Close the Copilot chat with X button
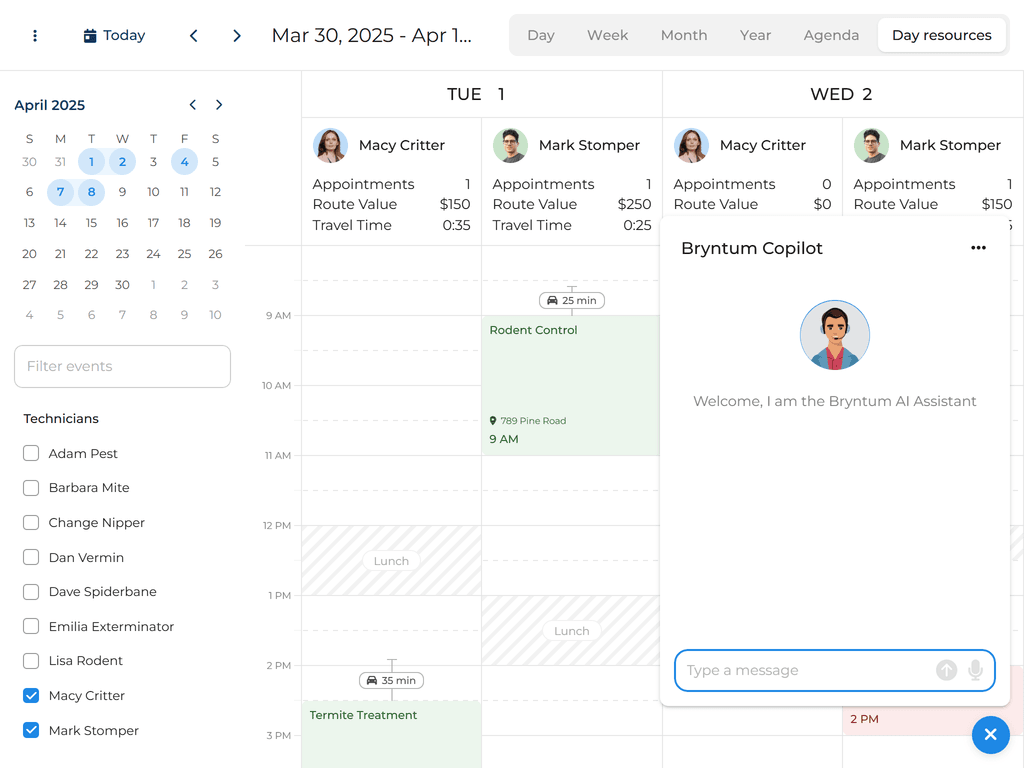 coord(990,735)
